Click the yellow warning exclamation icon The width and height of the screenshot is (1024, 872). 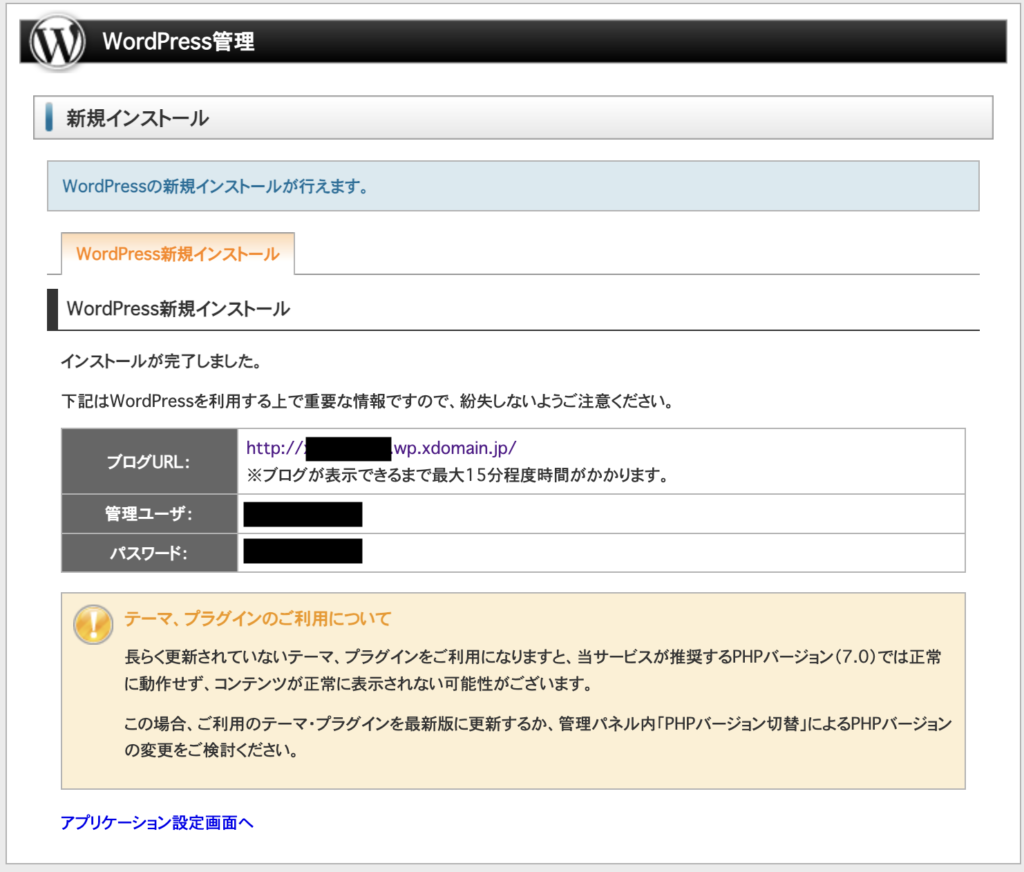click(93, 625)
